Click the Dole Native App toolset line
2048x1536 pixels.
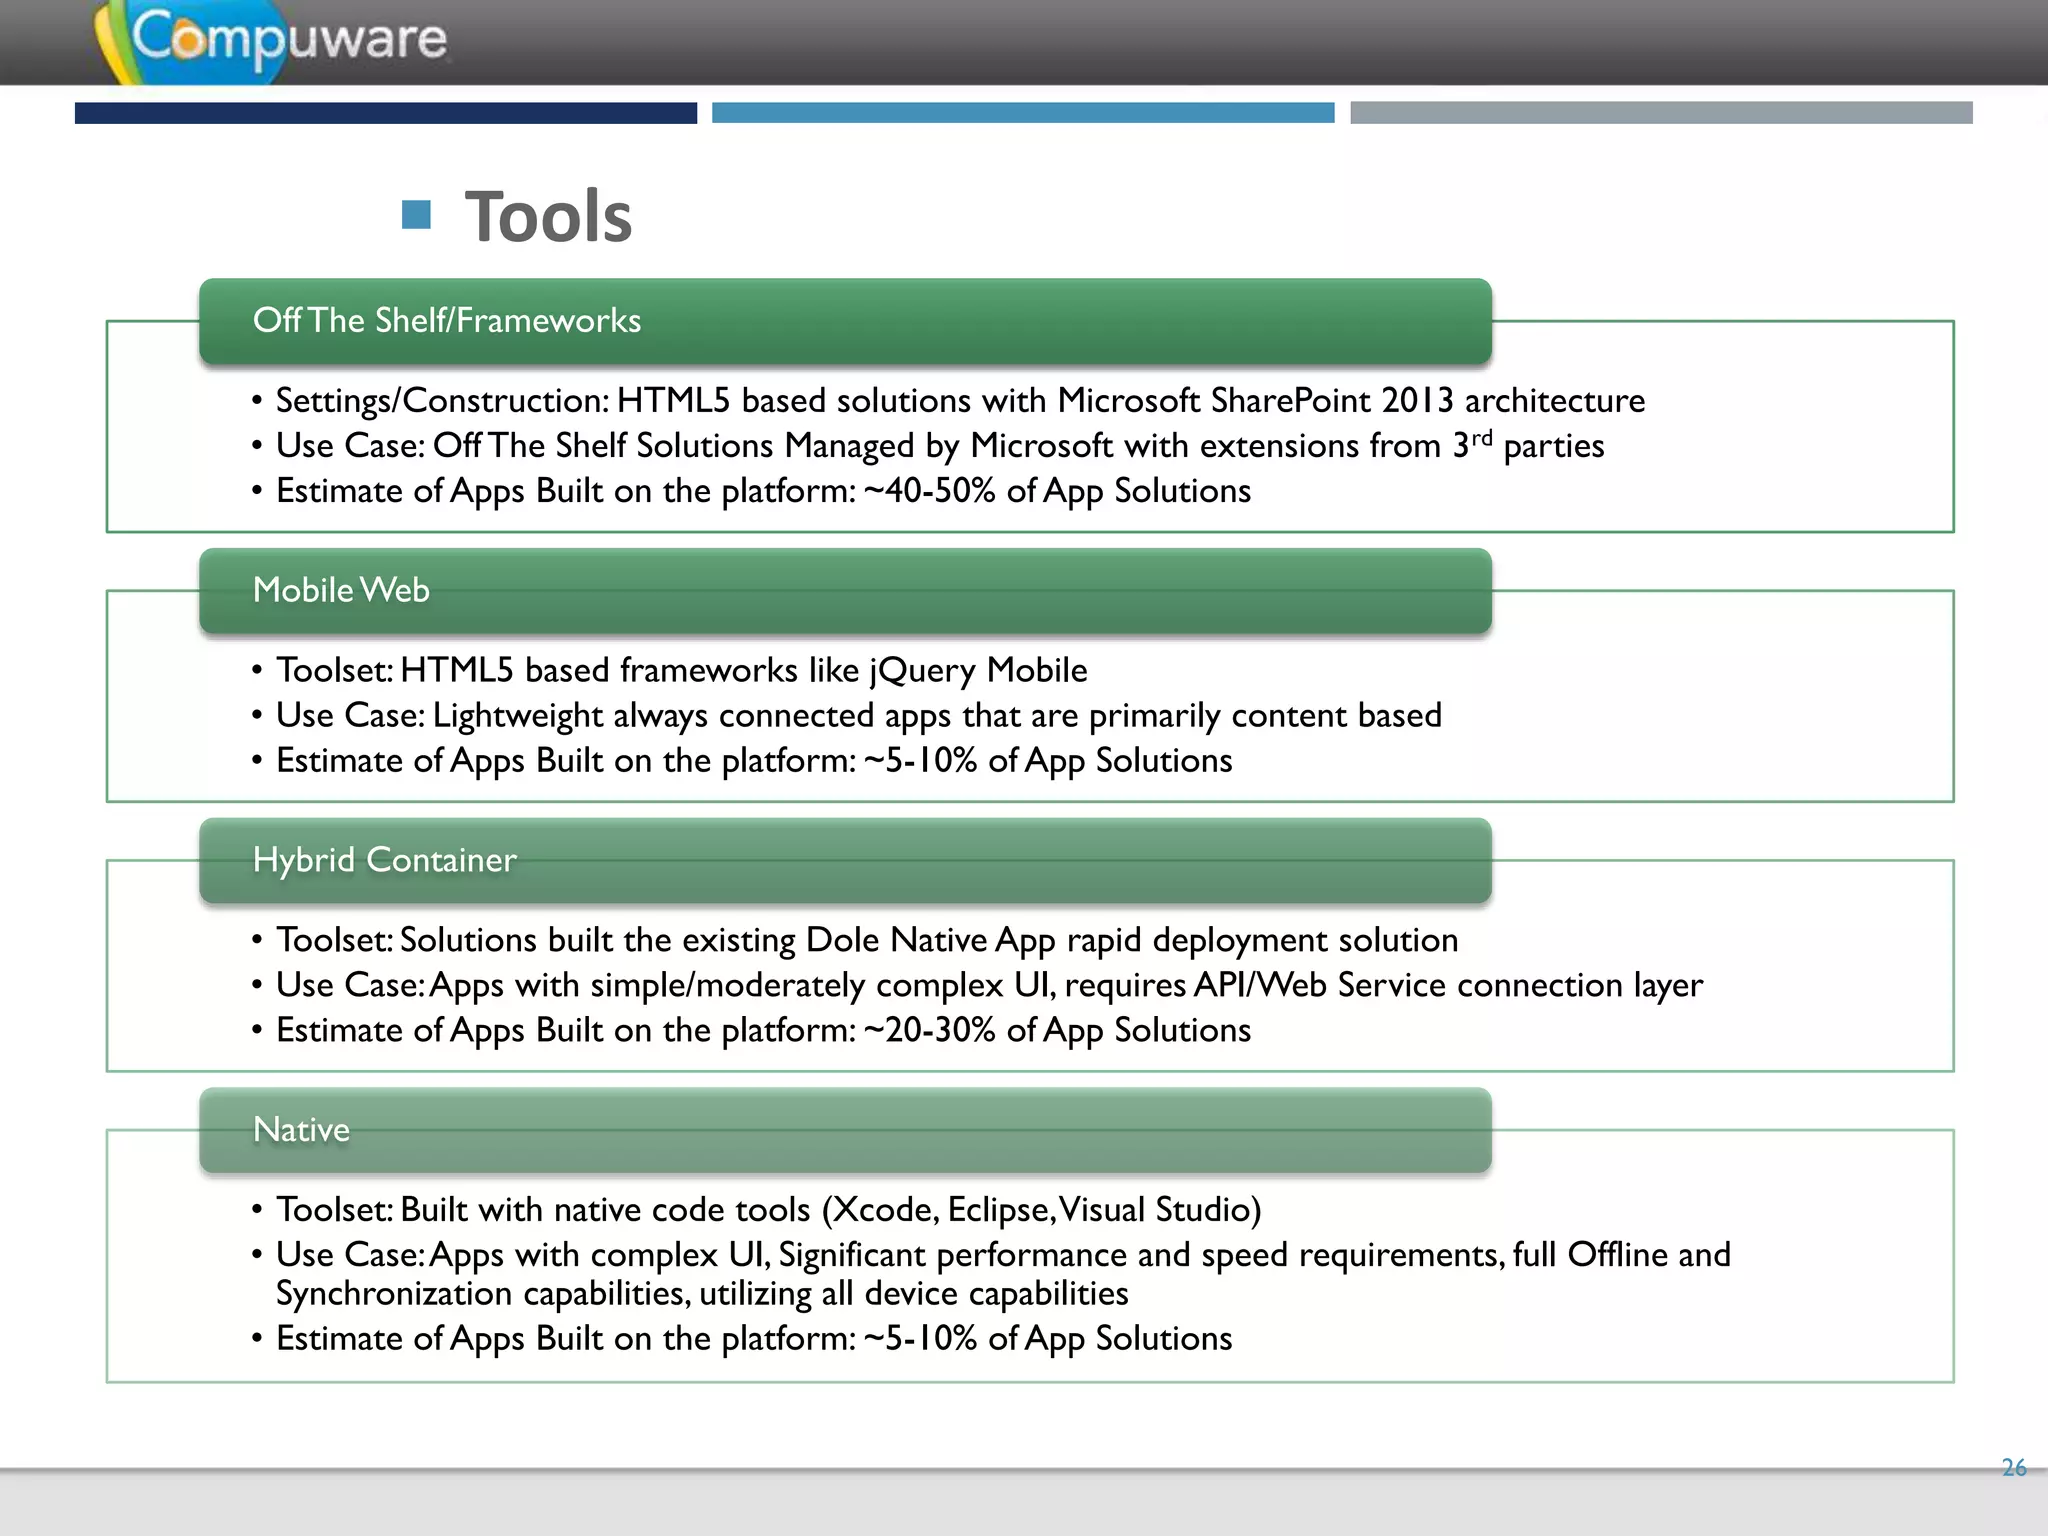click(855, 940)
